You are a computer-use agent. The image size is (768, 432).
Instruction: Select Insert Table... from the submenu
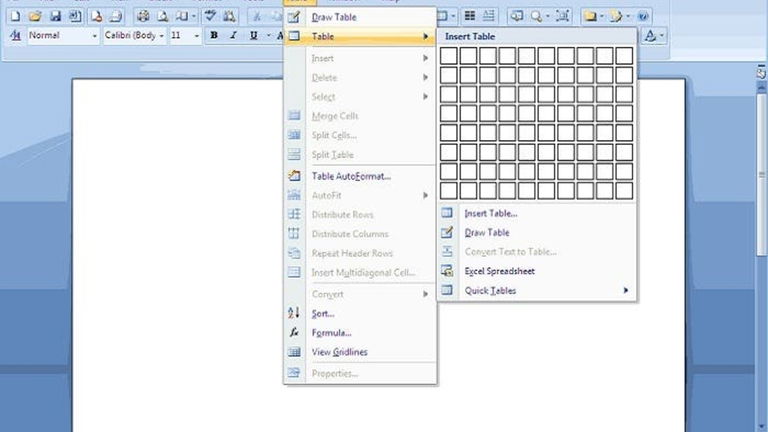(490, 213)
